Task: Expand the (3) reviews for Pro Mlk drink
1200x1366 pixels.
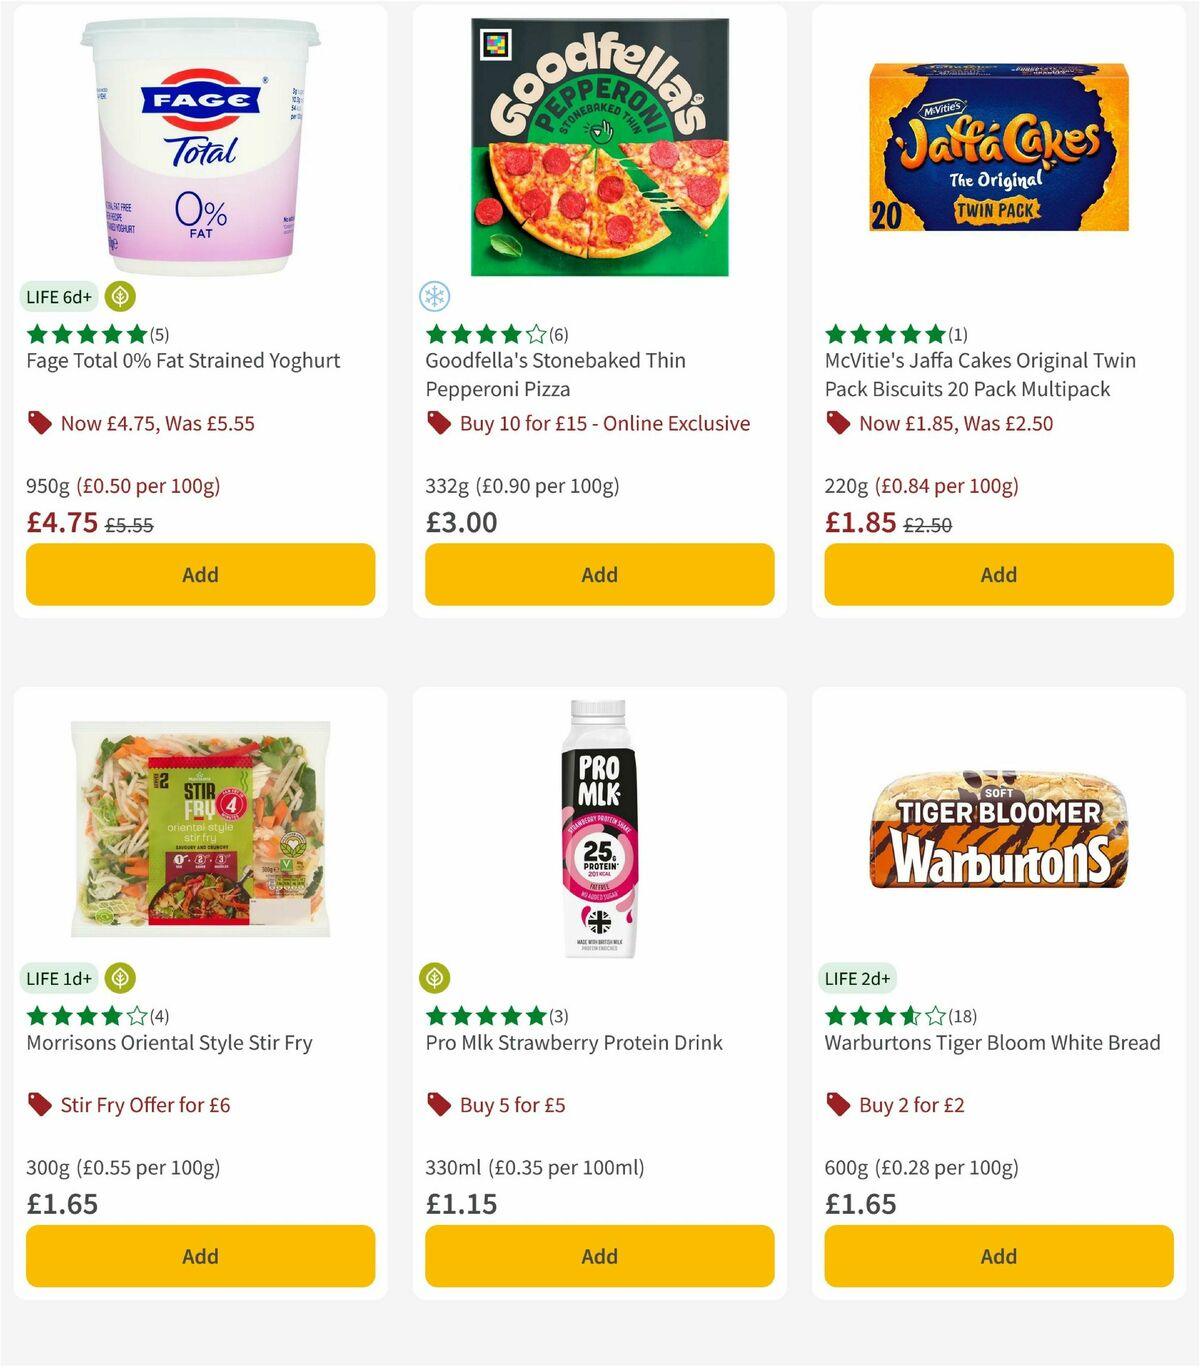Action: point(558,1015)
